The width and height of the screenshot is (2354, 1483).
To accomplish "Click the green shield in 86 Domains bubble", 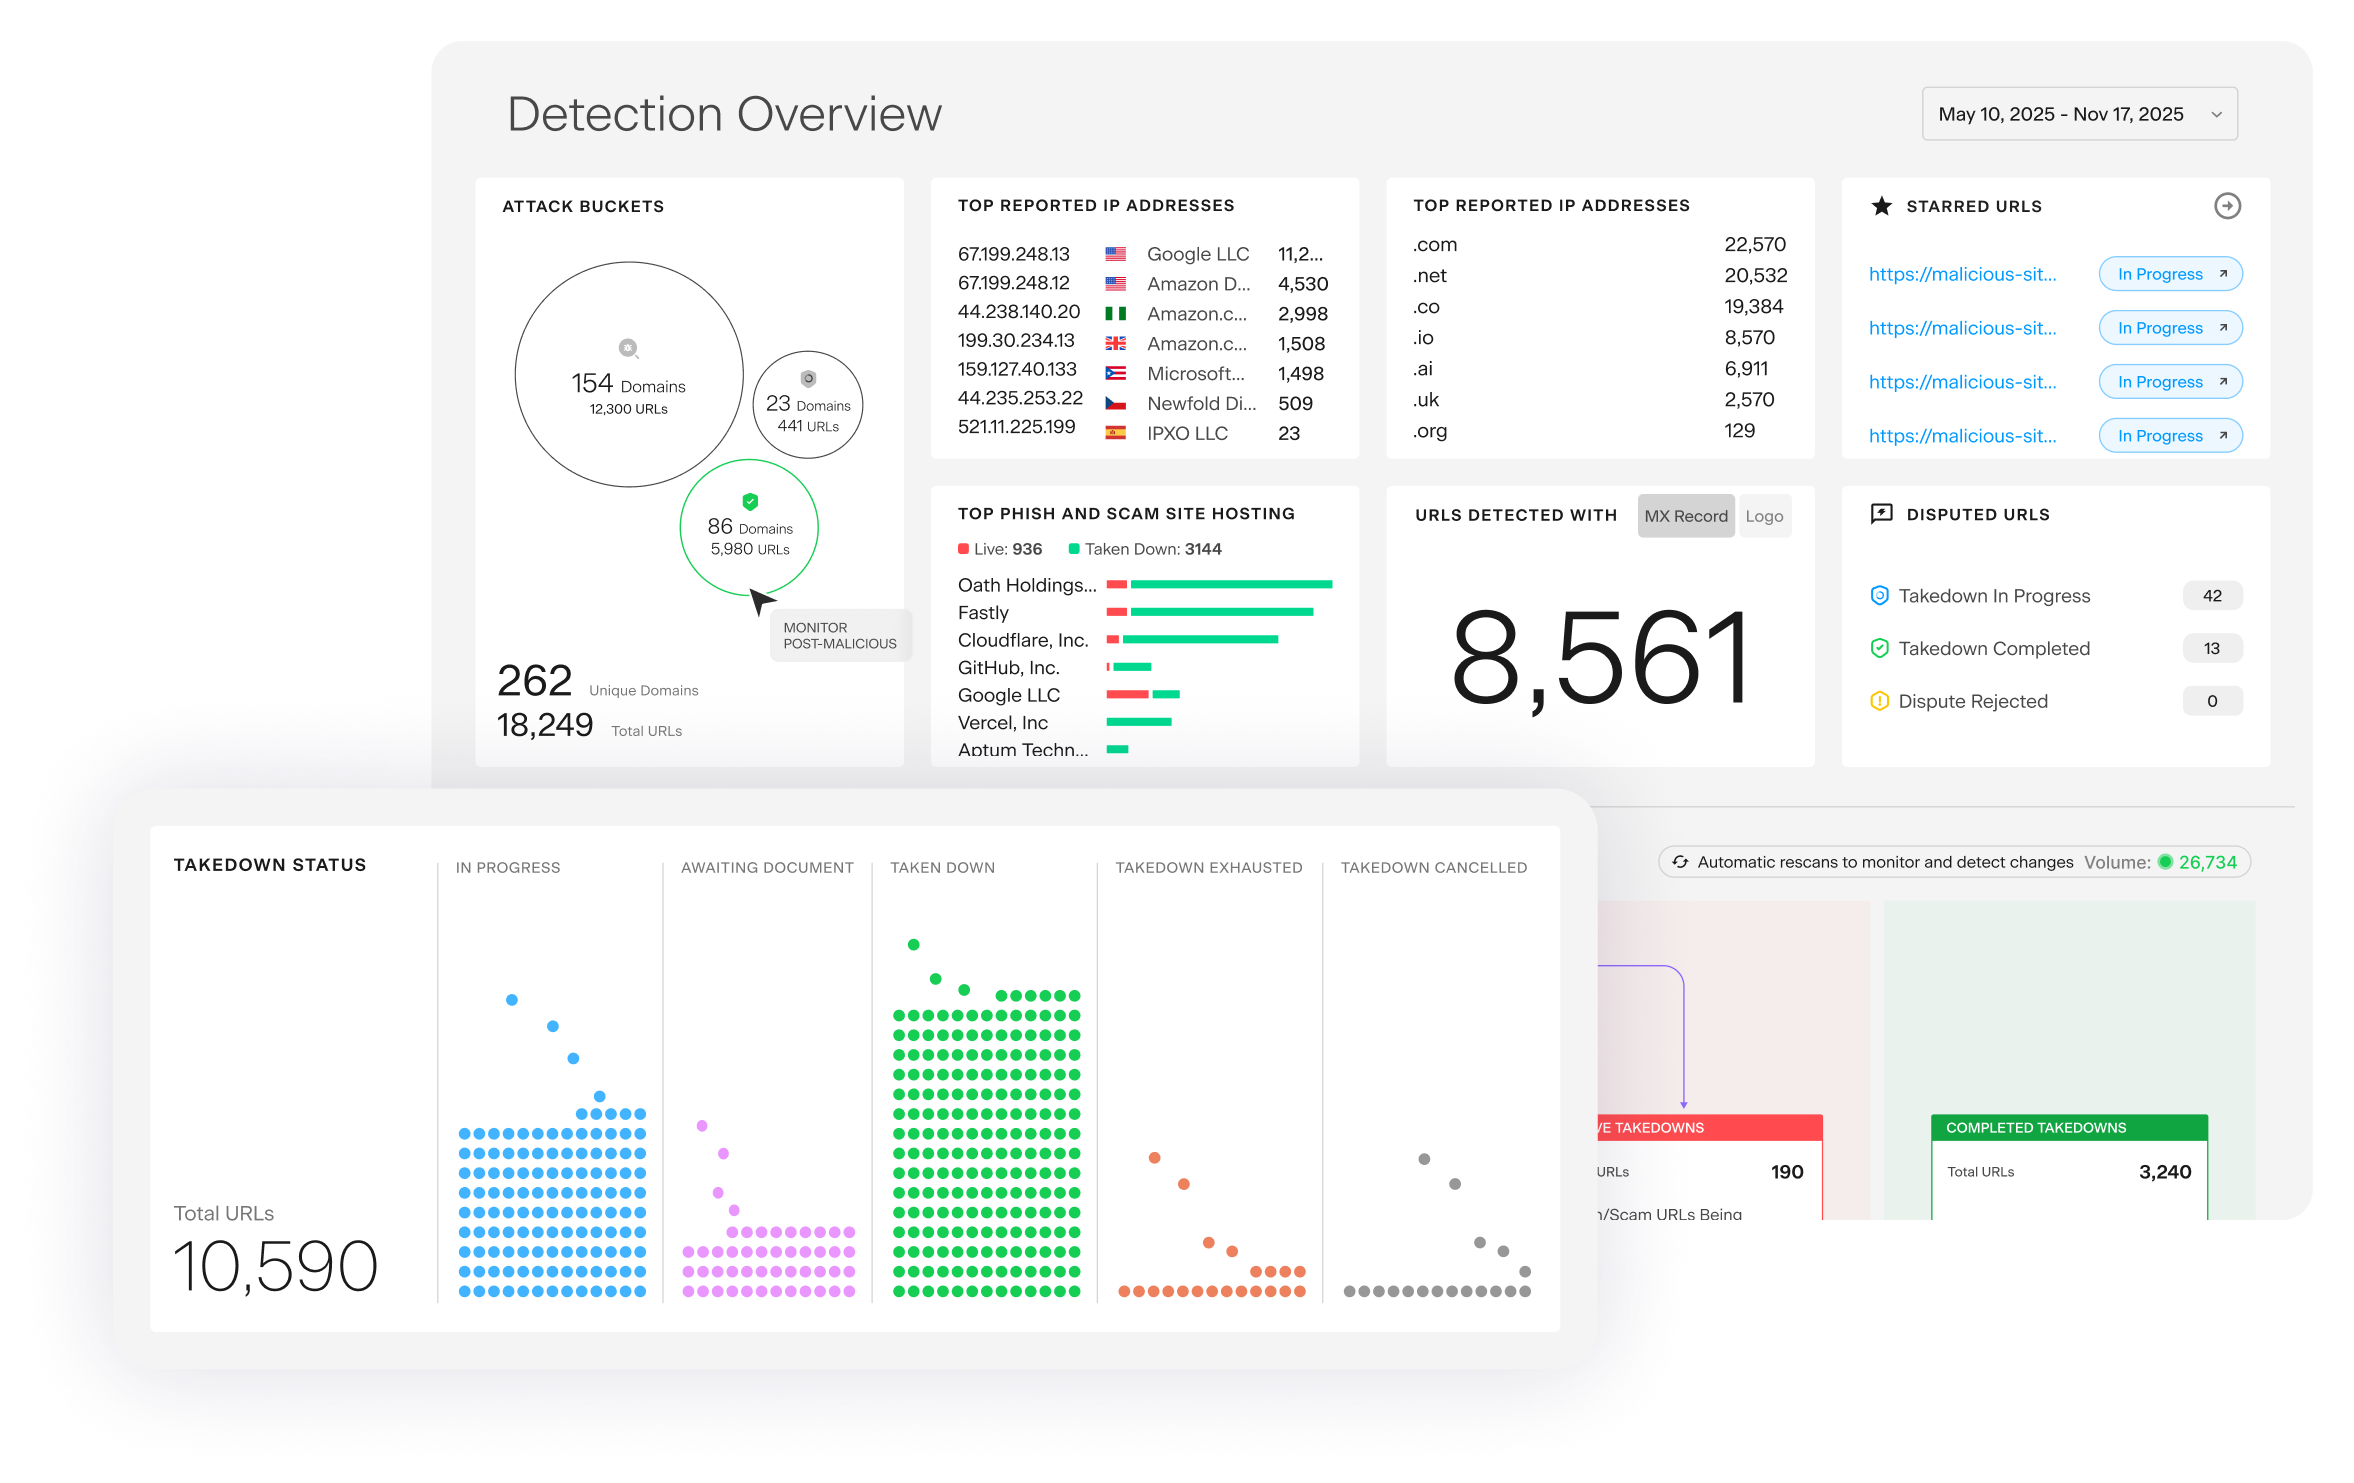I will click(750, 501).
